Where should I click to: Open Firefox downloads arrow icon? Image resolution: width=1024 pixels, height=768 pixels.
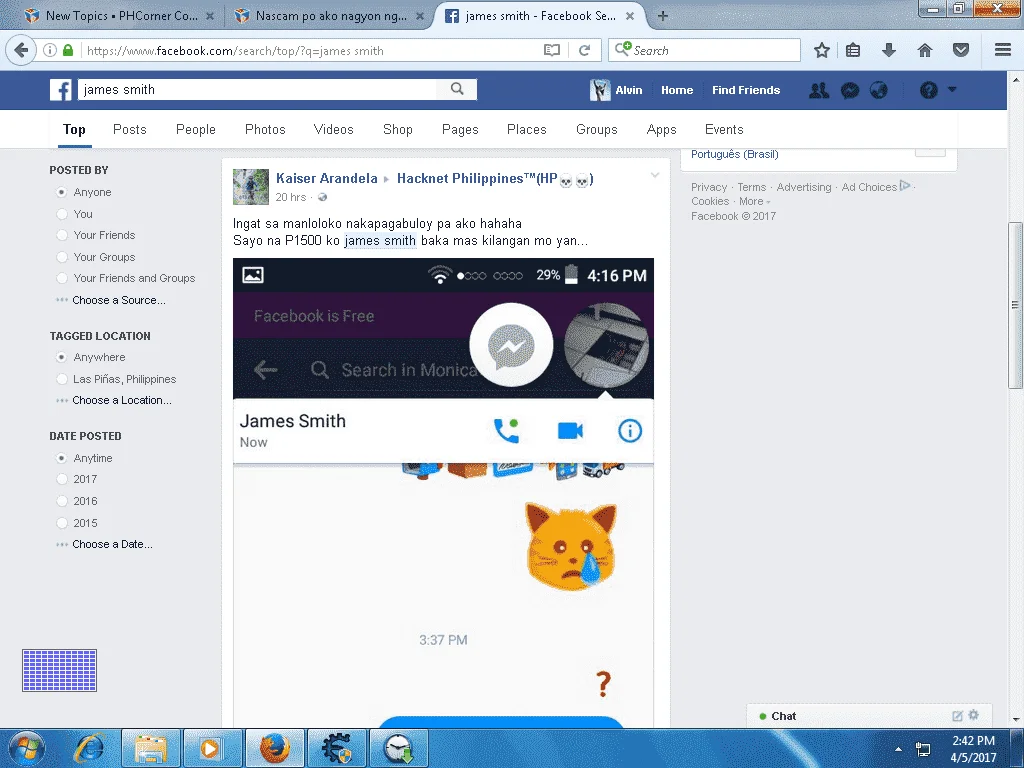click(x=889, y=50)
